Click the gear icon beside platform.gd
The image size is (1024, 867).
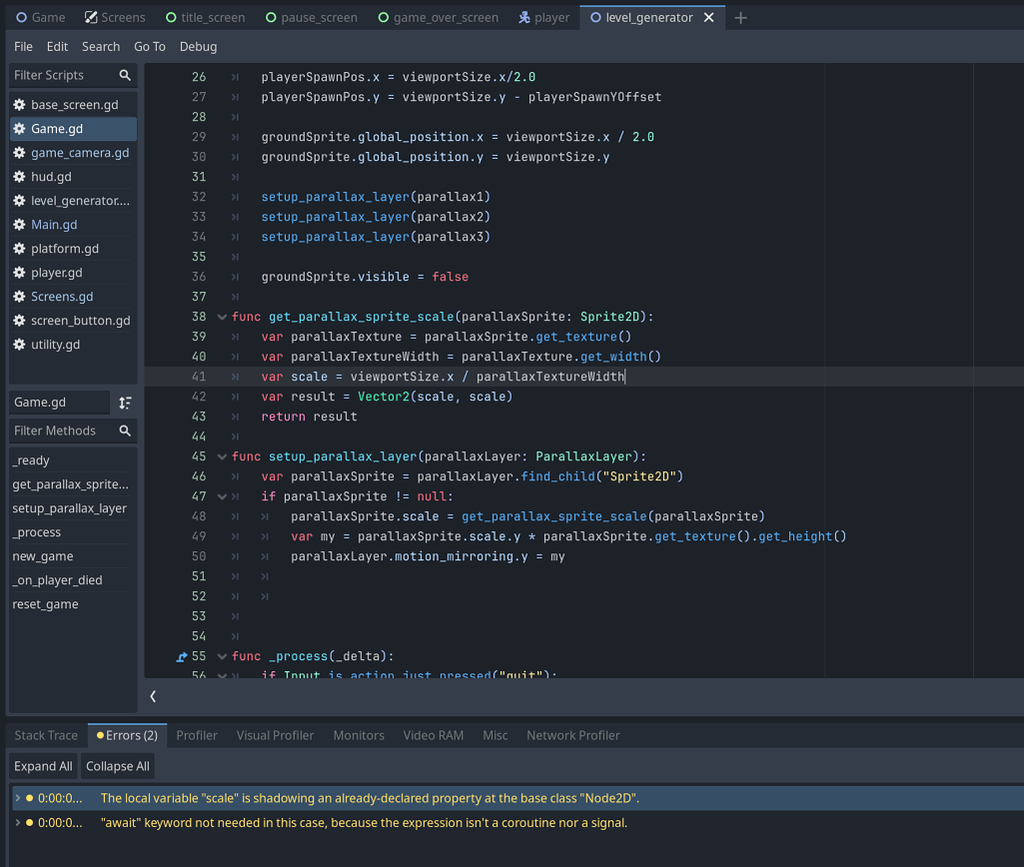tap(19, 249)
